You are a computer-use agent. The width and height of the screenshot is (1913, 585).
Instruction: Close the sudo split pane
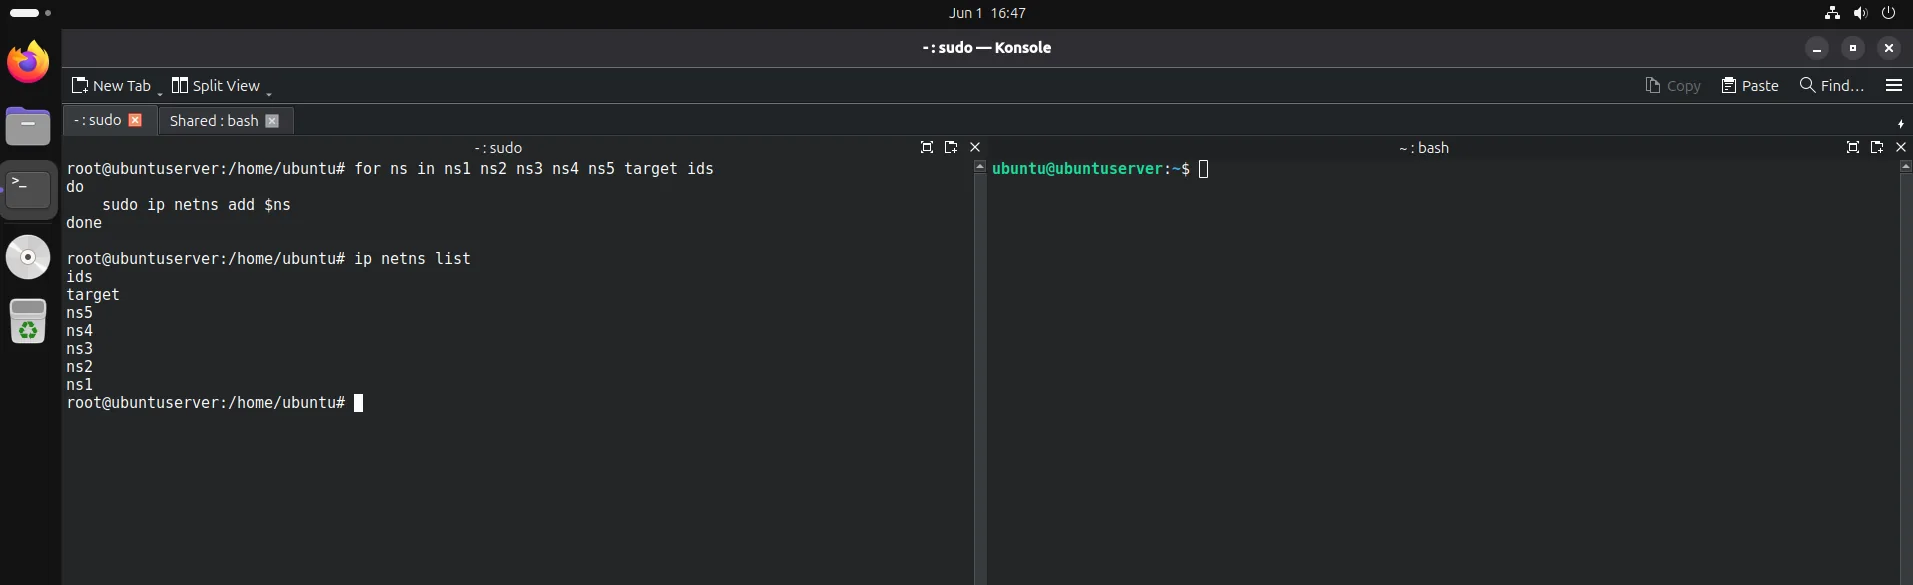pos(975,147)
